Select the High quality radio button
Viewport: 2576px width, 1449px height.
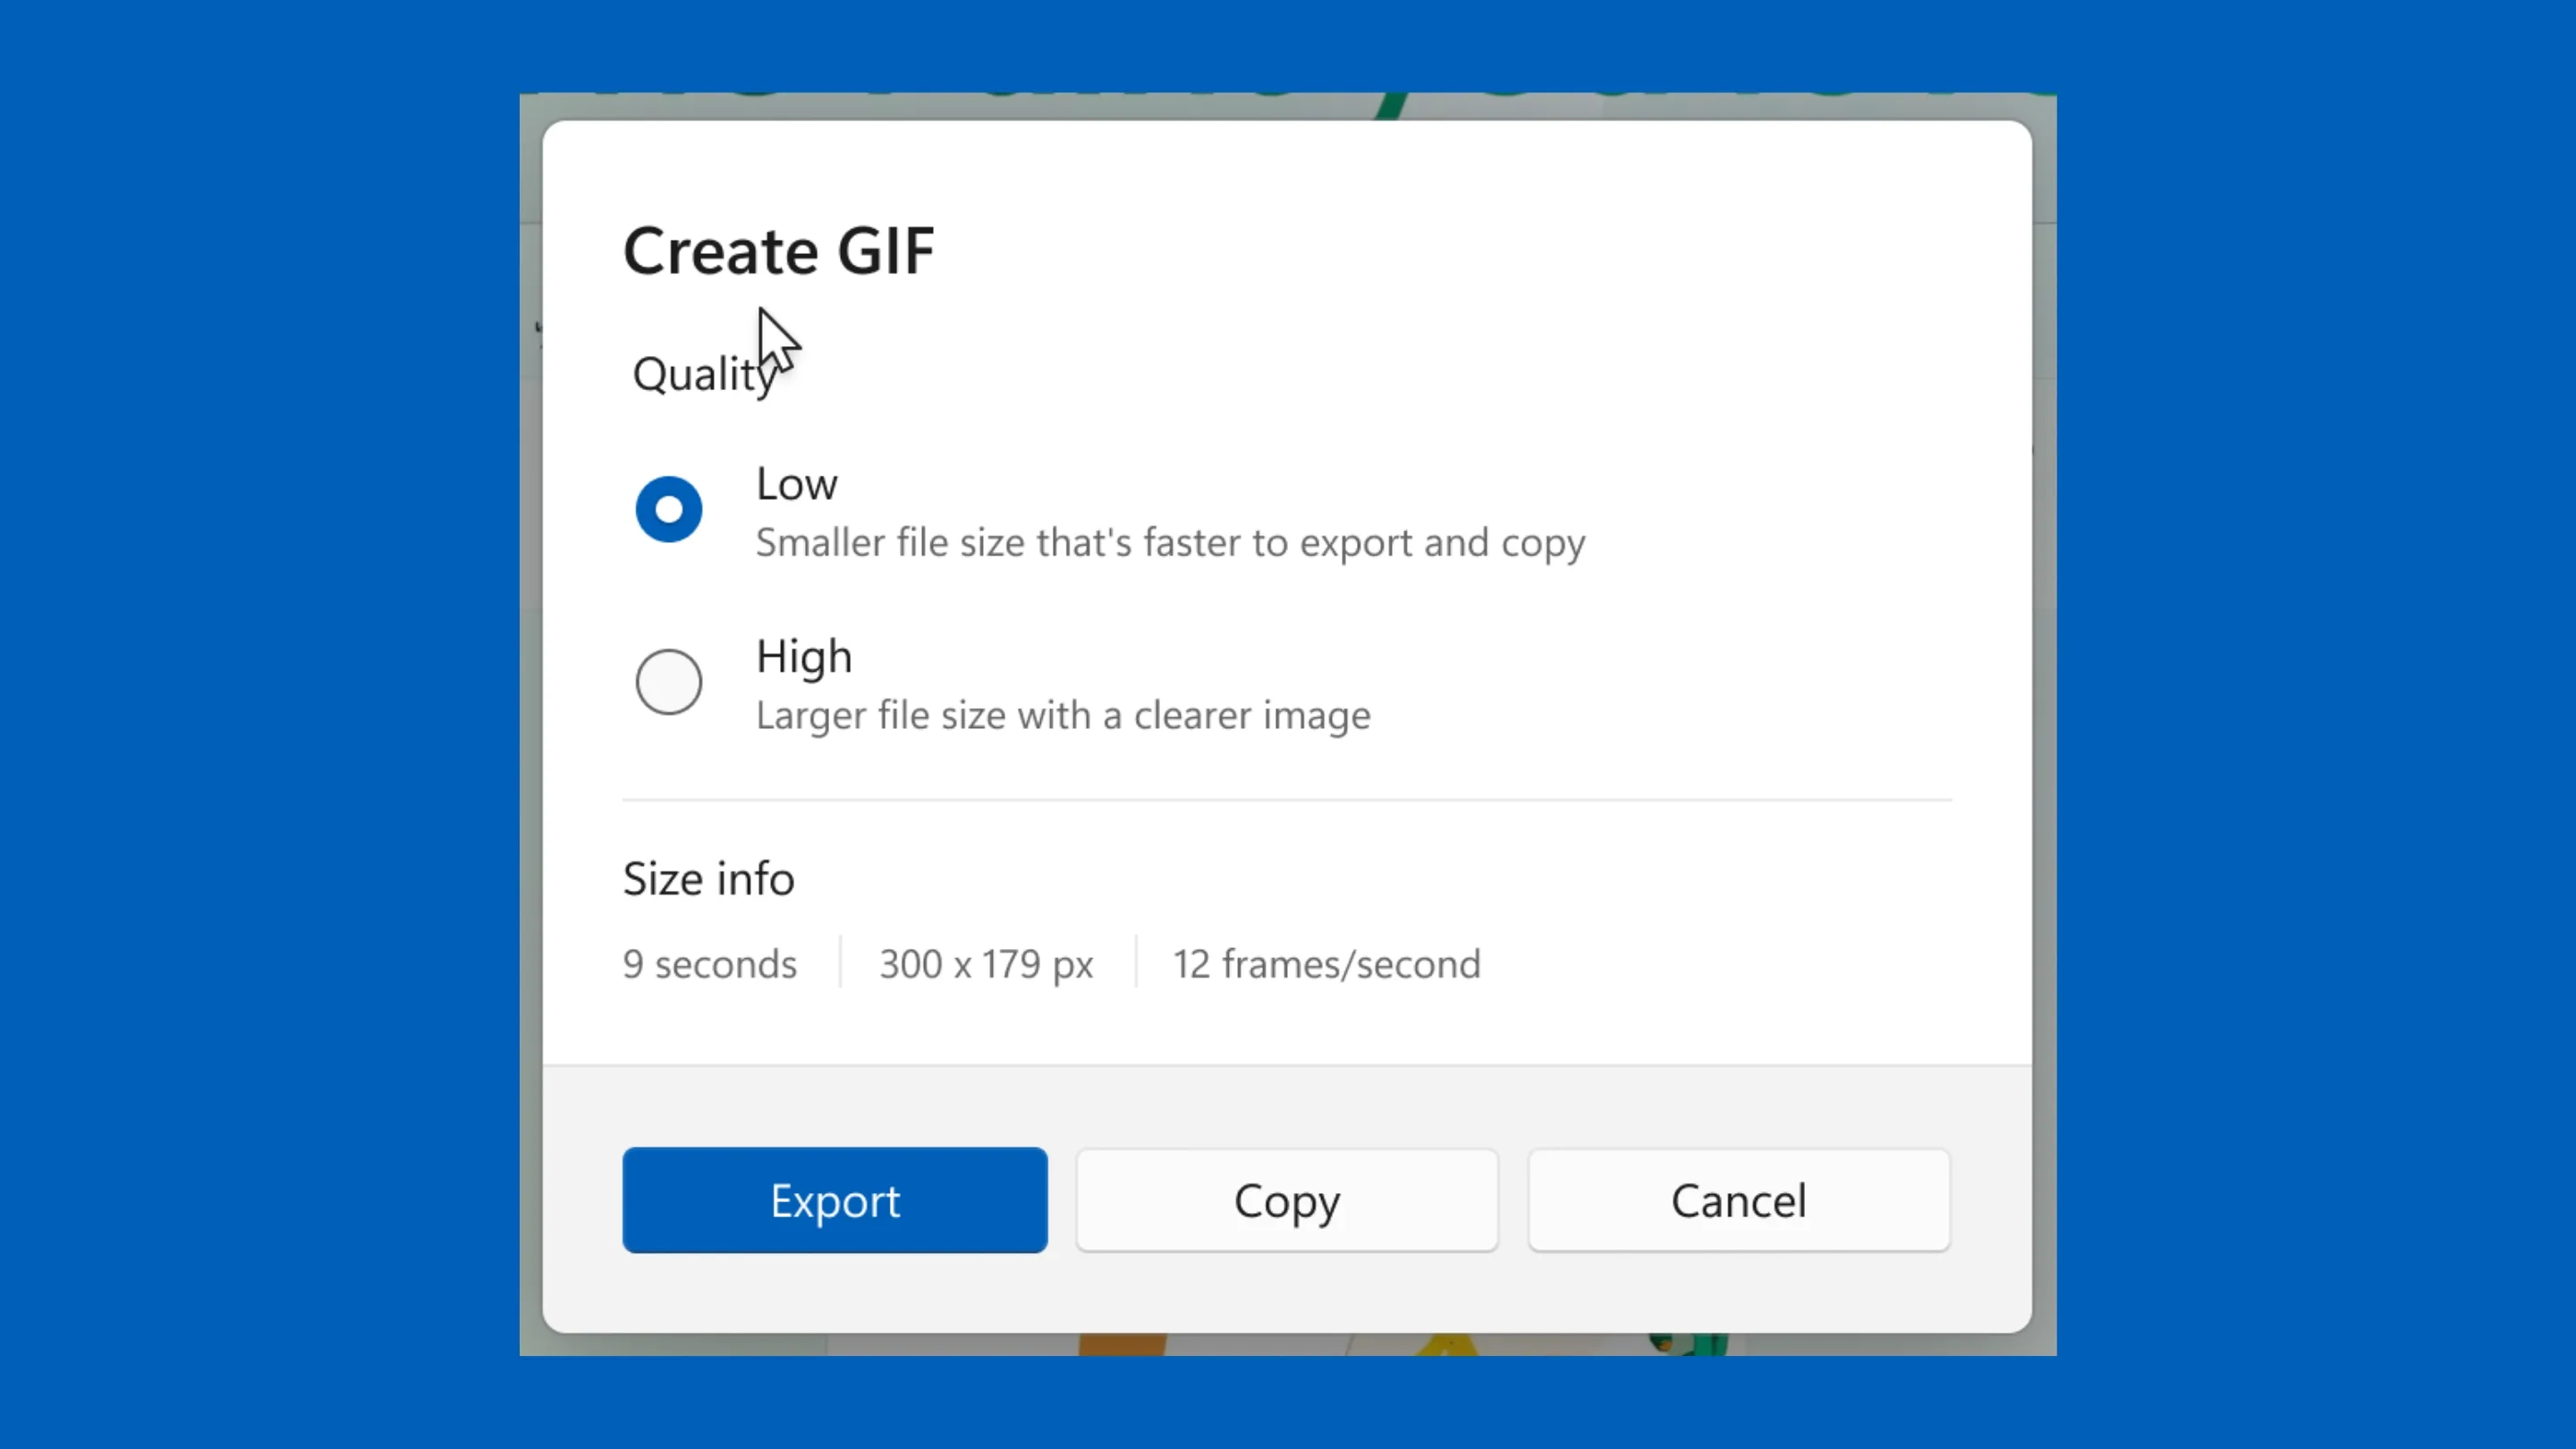point(669,682)
